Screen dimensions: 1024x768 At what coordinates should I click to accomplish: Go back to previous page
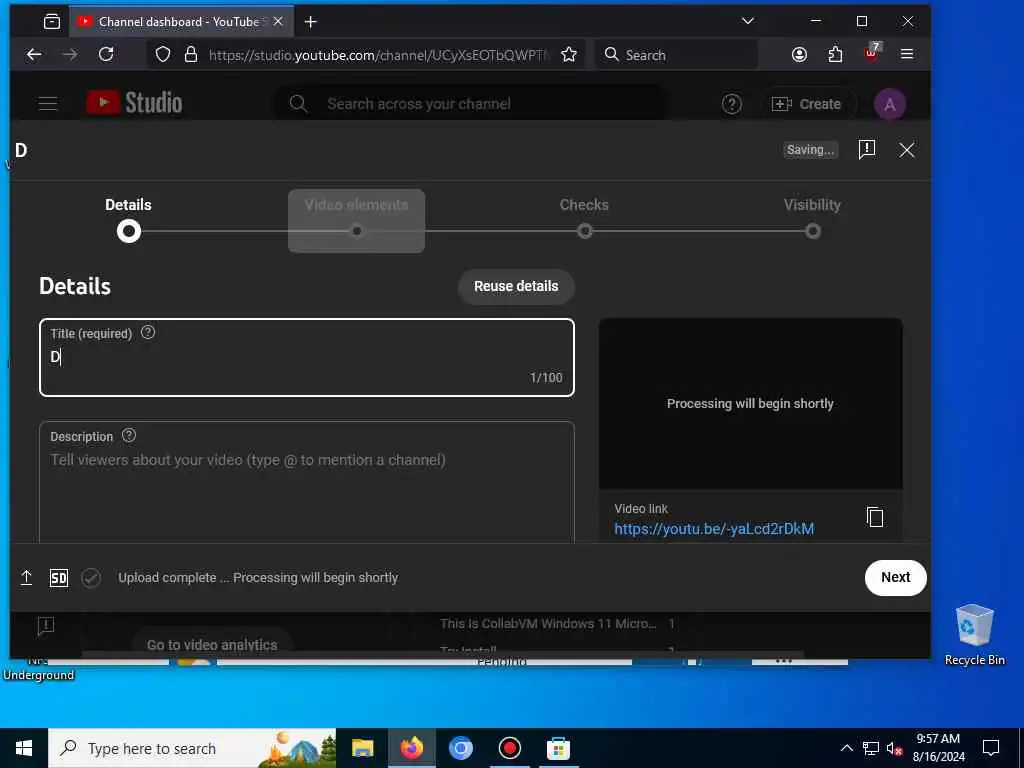click(34, 55)
